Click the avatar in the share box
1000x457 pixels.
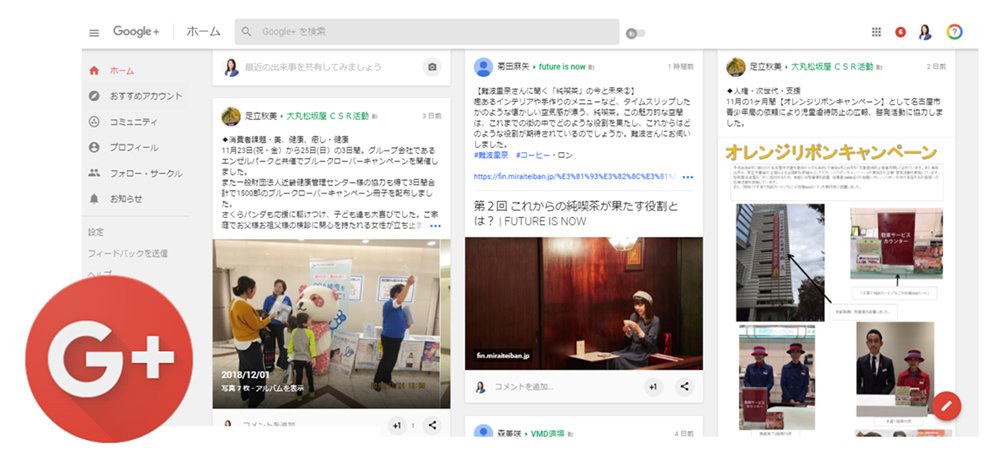tap(231, 67)
